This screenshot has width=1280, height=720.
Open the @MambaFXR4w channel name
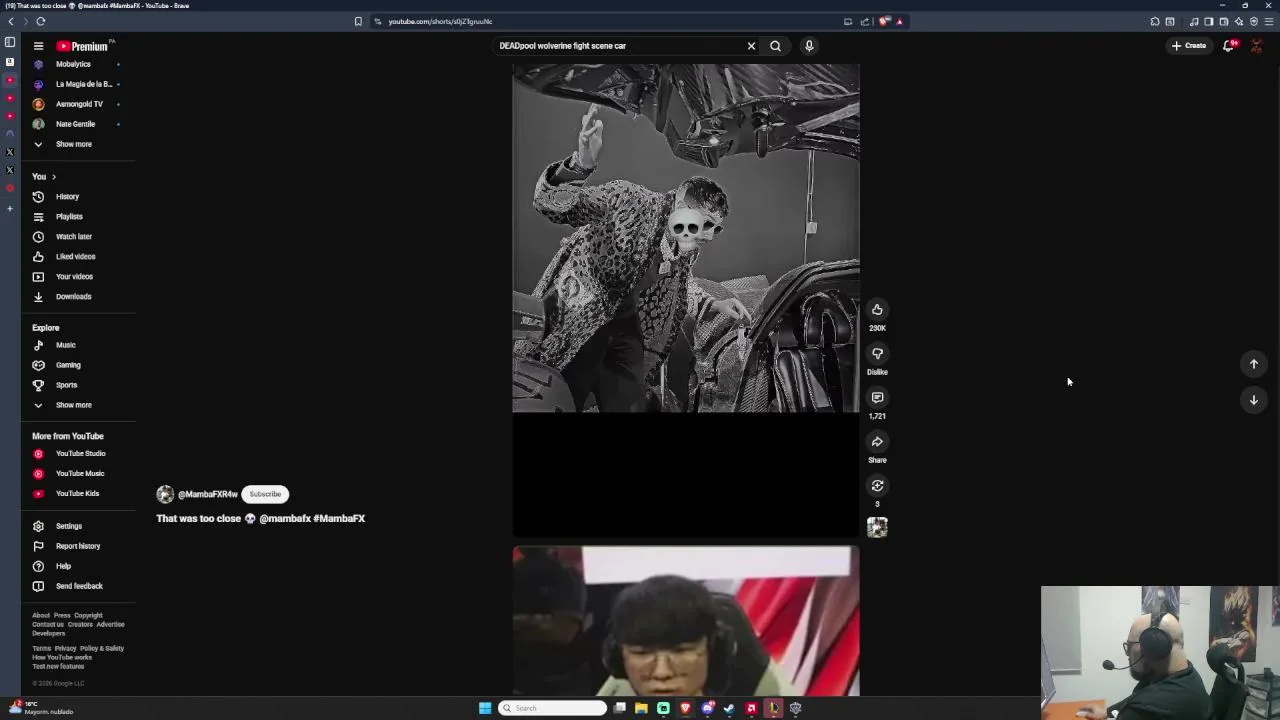[207, 494]
